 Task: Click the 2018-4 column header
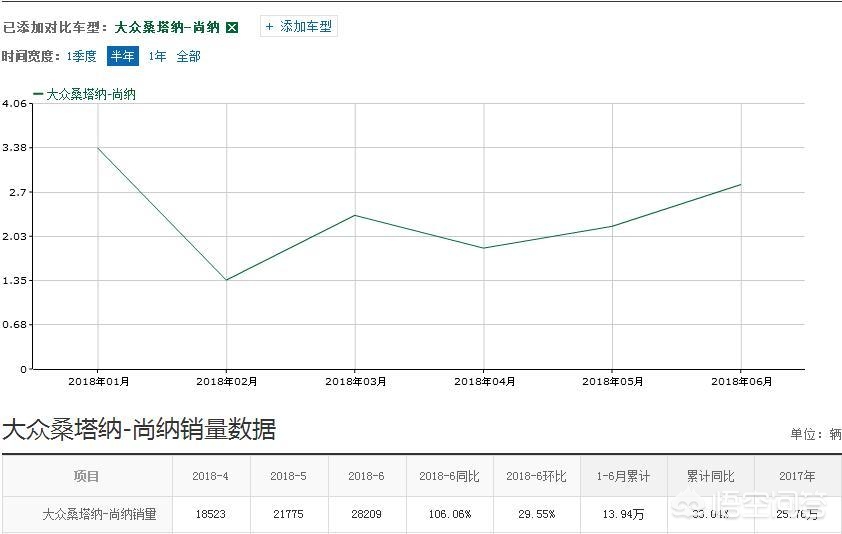(210, 476)
